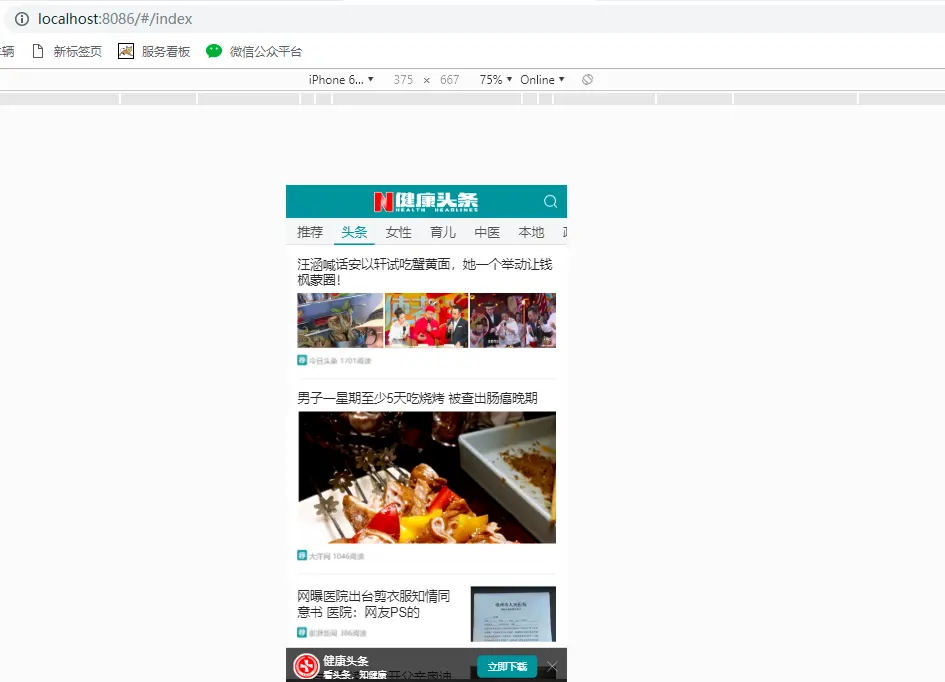Close the bottom download banner
This screenshot has height=682, width=945.
[x=552, y=666]
